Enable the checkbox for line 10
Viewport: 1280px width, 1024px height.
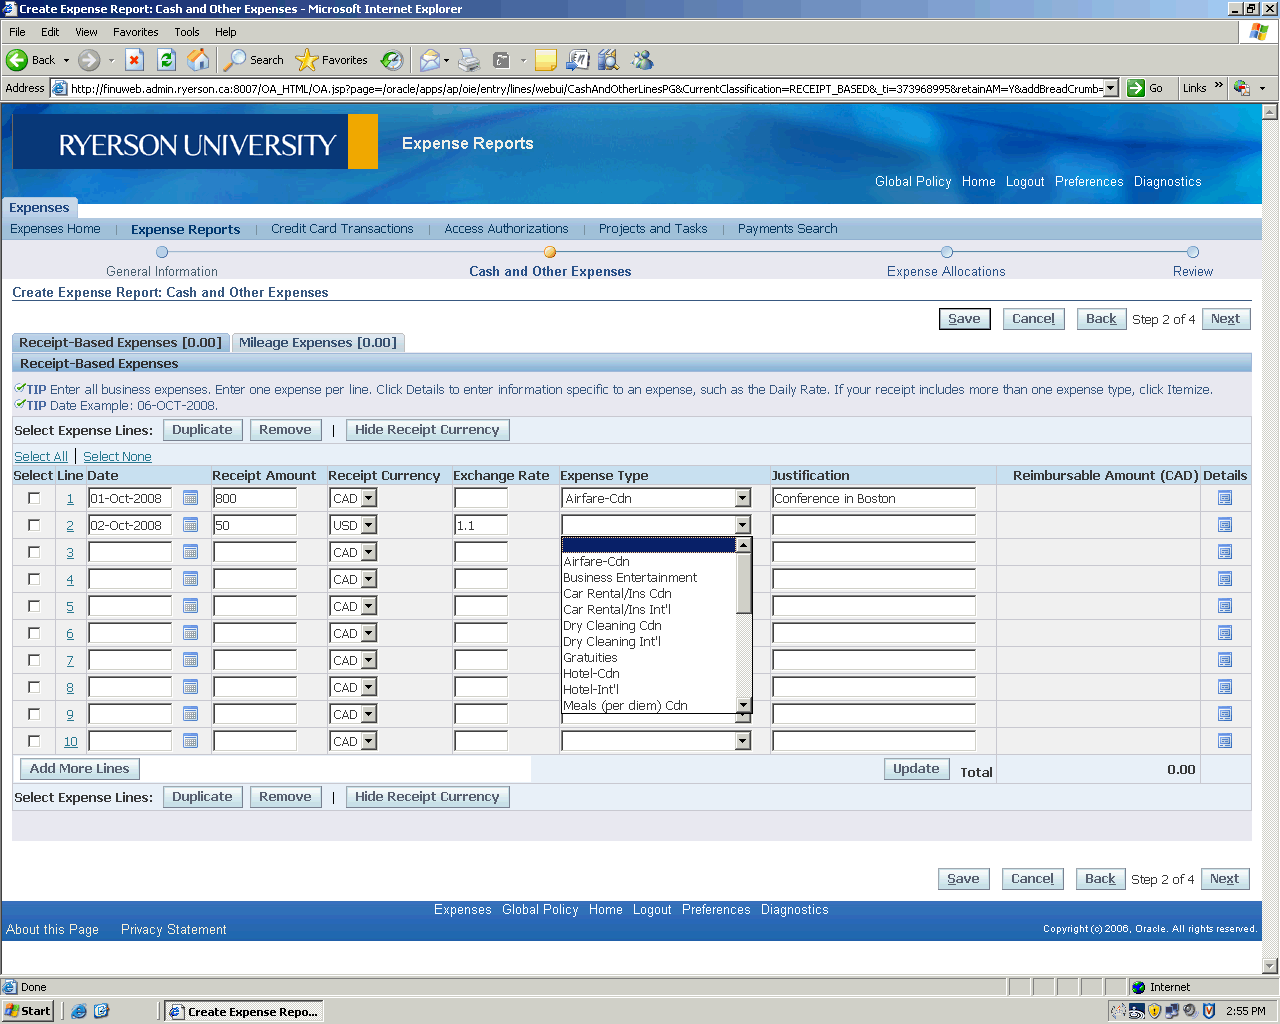click(x=34, y=741)
